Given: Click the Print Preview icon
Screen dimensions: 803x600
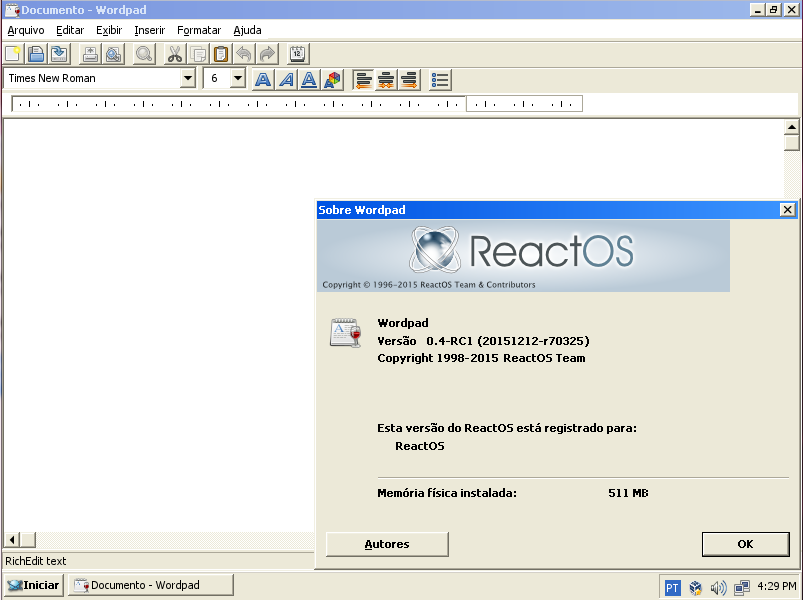Looking at the screenshot, I should tap(113, 53).
